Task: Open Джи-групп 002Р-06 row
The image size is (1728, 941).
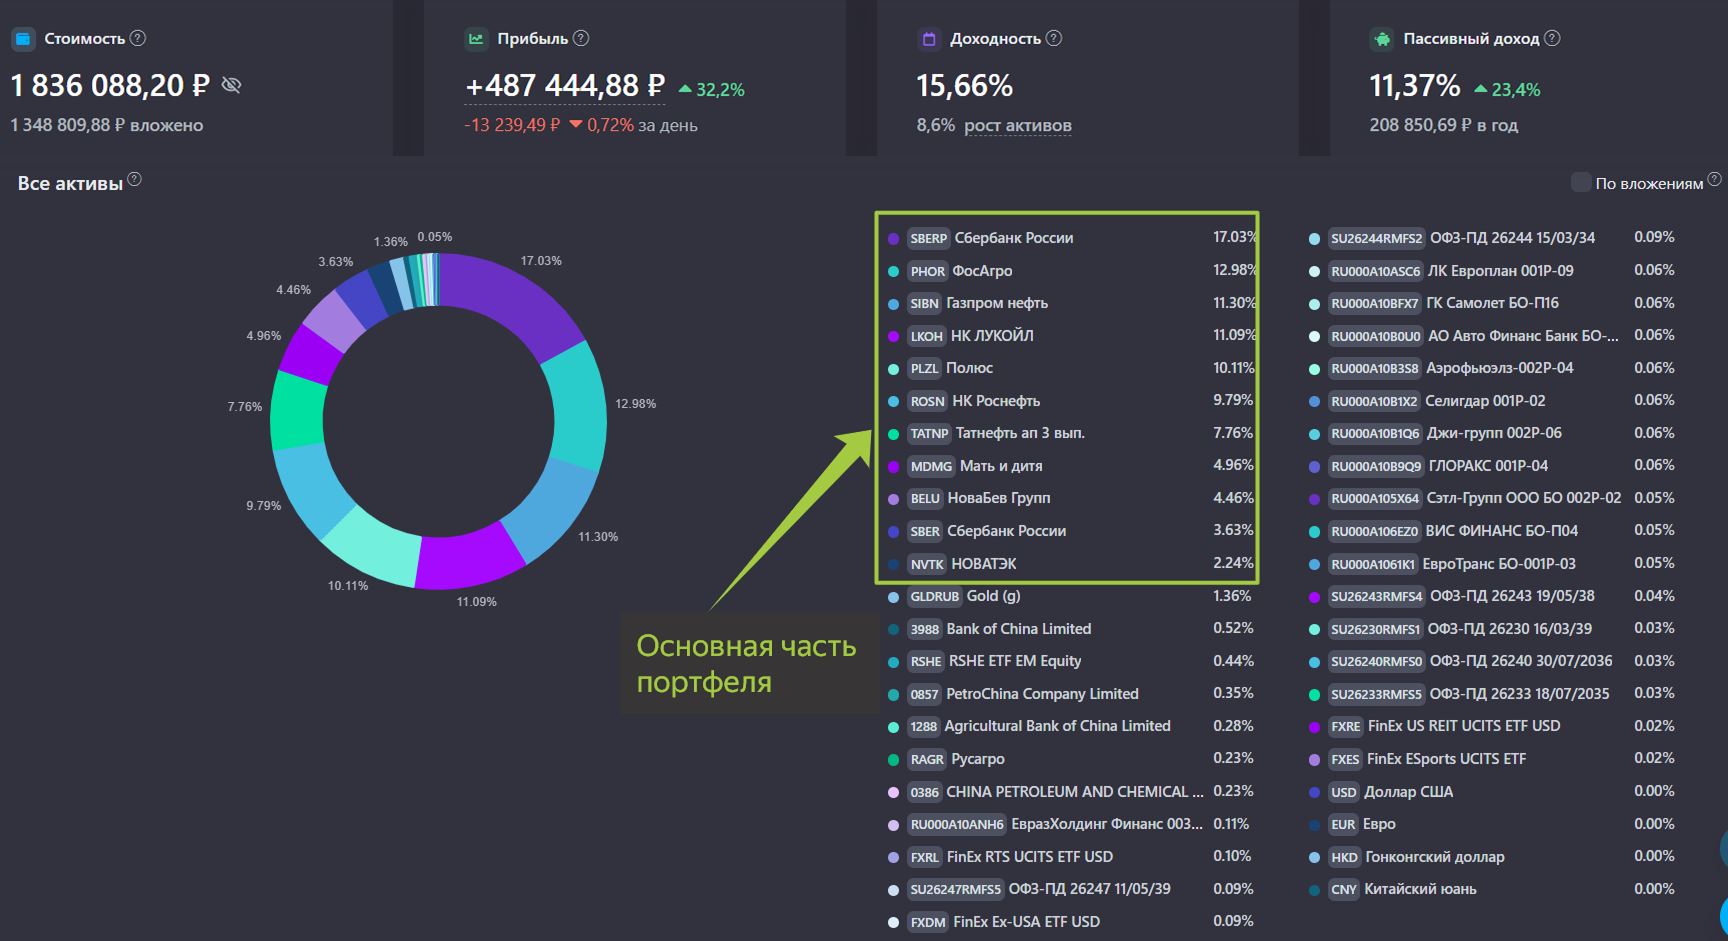Action: 1491,433
